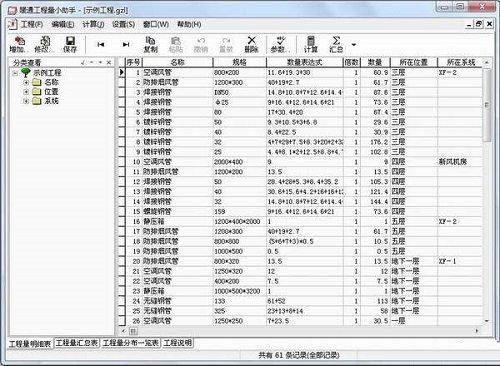Click the 2000*400 spec cell in row 10
This screenshot has width=500, height=366.
[x=240, y=162]
